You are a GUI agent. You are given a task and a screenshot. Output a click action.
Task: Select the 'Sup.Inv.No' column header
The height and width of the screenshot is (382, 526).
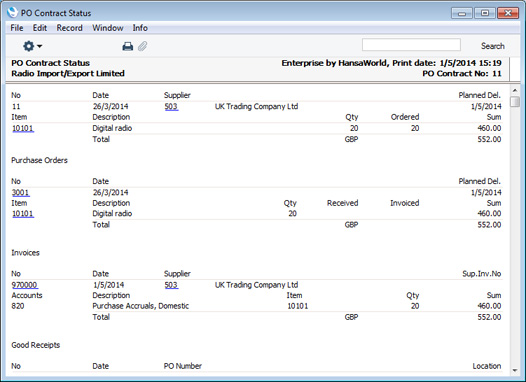click(481, 274)
